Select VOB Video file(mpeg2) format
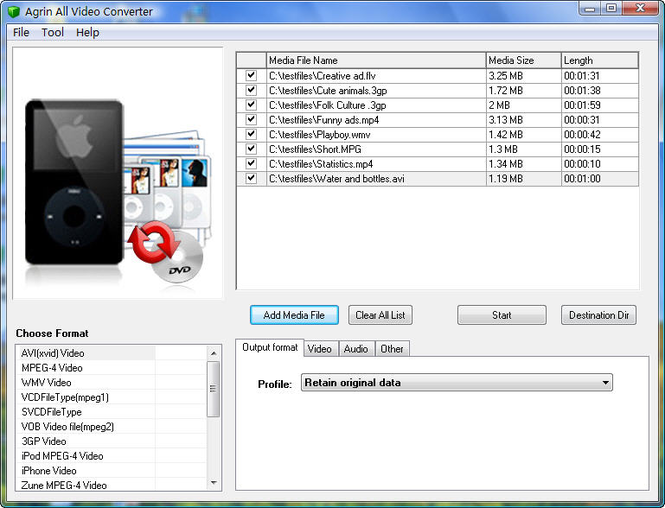 click(x=111, y=427)
